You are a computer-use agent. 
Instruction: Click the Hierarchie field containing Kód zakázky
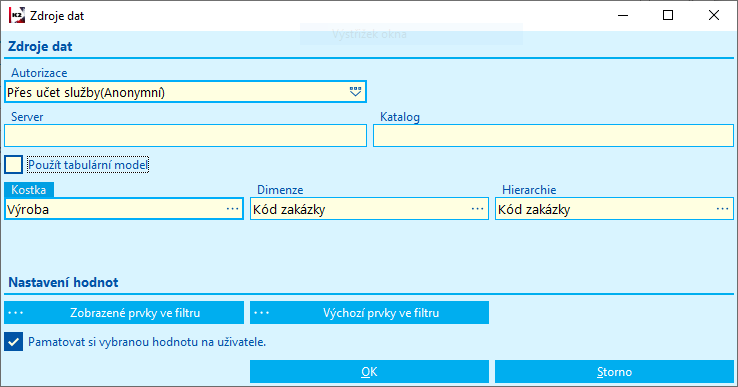click(x=614, y=209)
